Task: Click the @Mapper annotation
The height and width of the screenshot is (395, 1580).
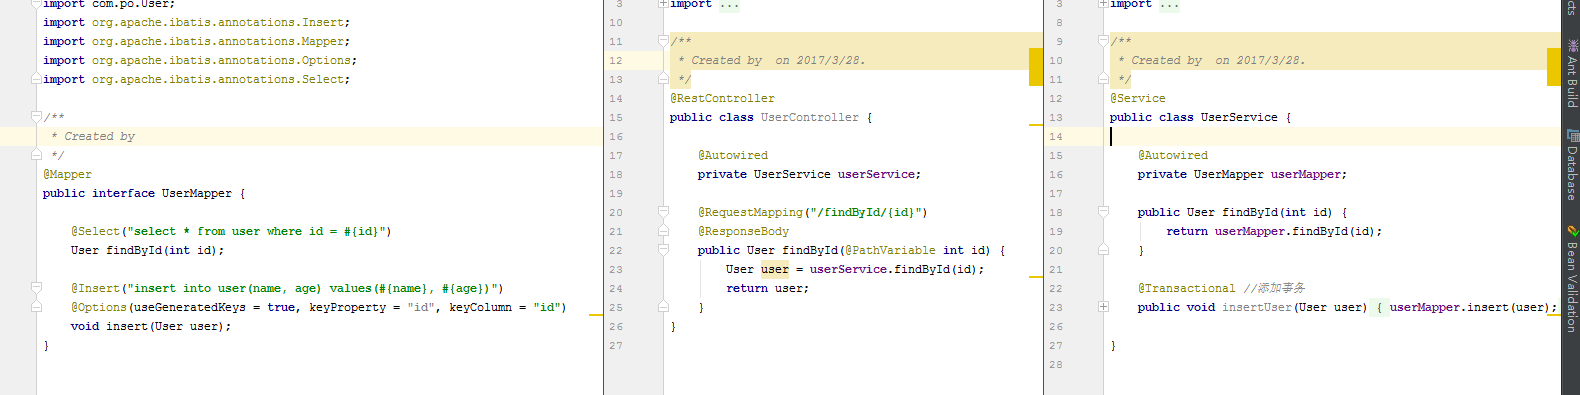Action: coord(67,174)
